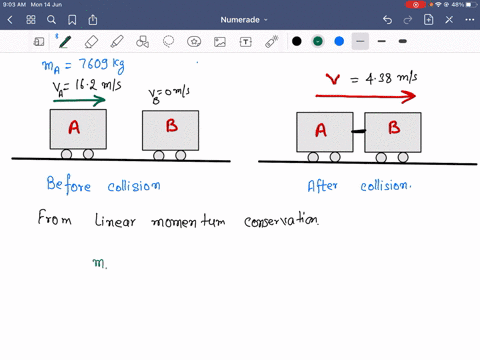Select the Shapes tool

click(x=142, y=42)
